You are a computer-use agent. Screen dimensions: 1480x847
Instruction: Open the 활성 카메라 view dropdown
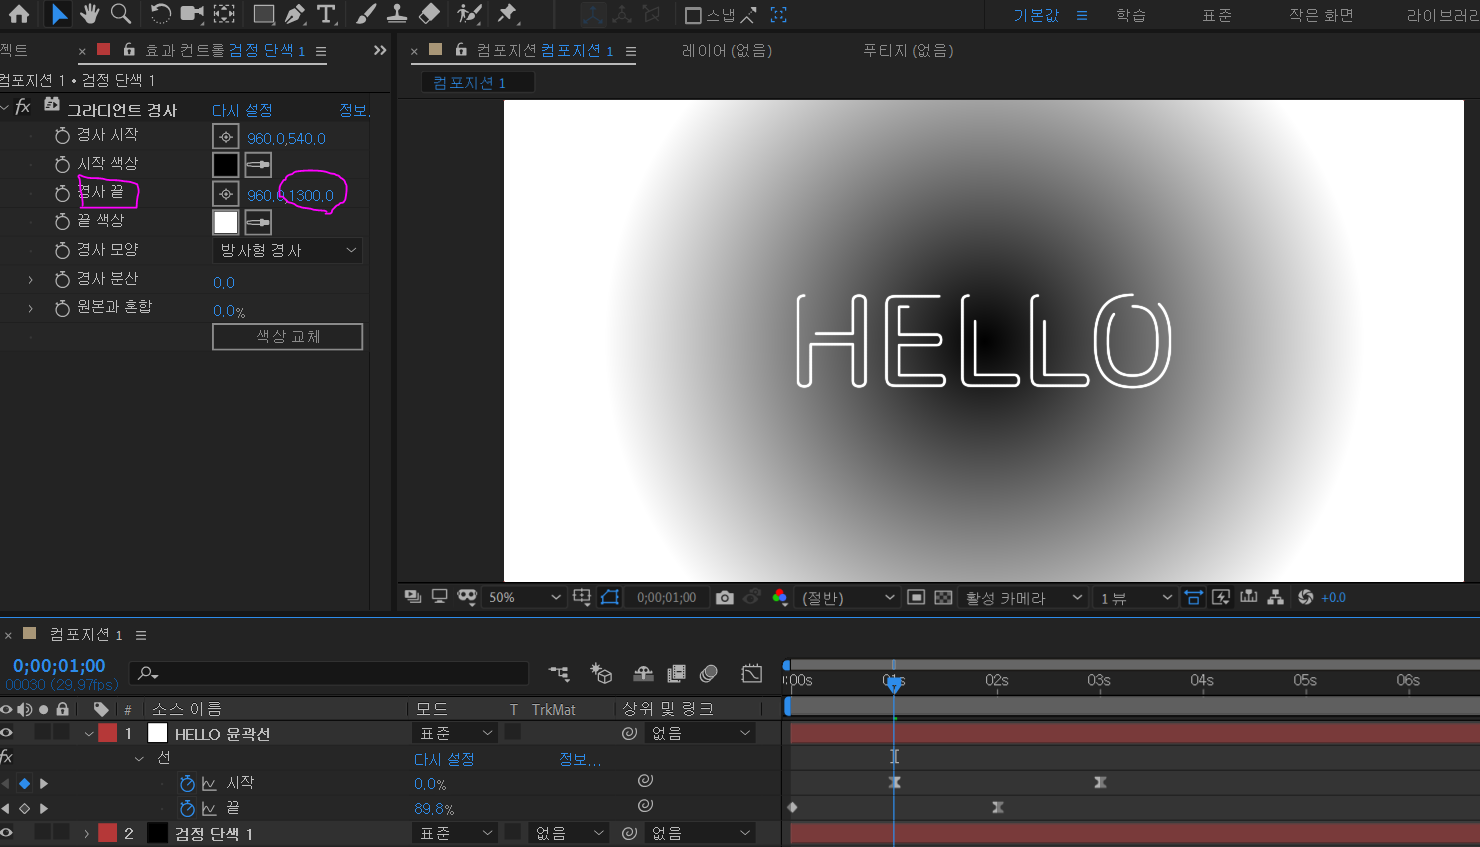(1023, 597)
